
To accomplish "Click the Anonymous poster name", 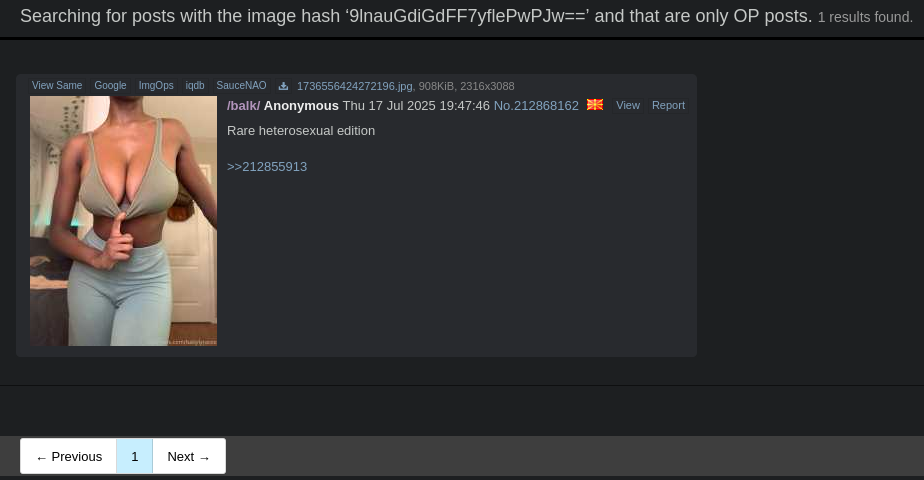I will click(301, 106).
